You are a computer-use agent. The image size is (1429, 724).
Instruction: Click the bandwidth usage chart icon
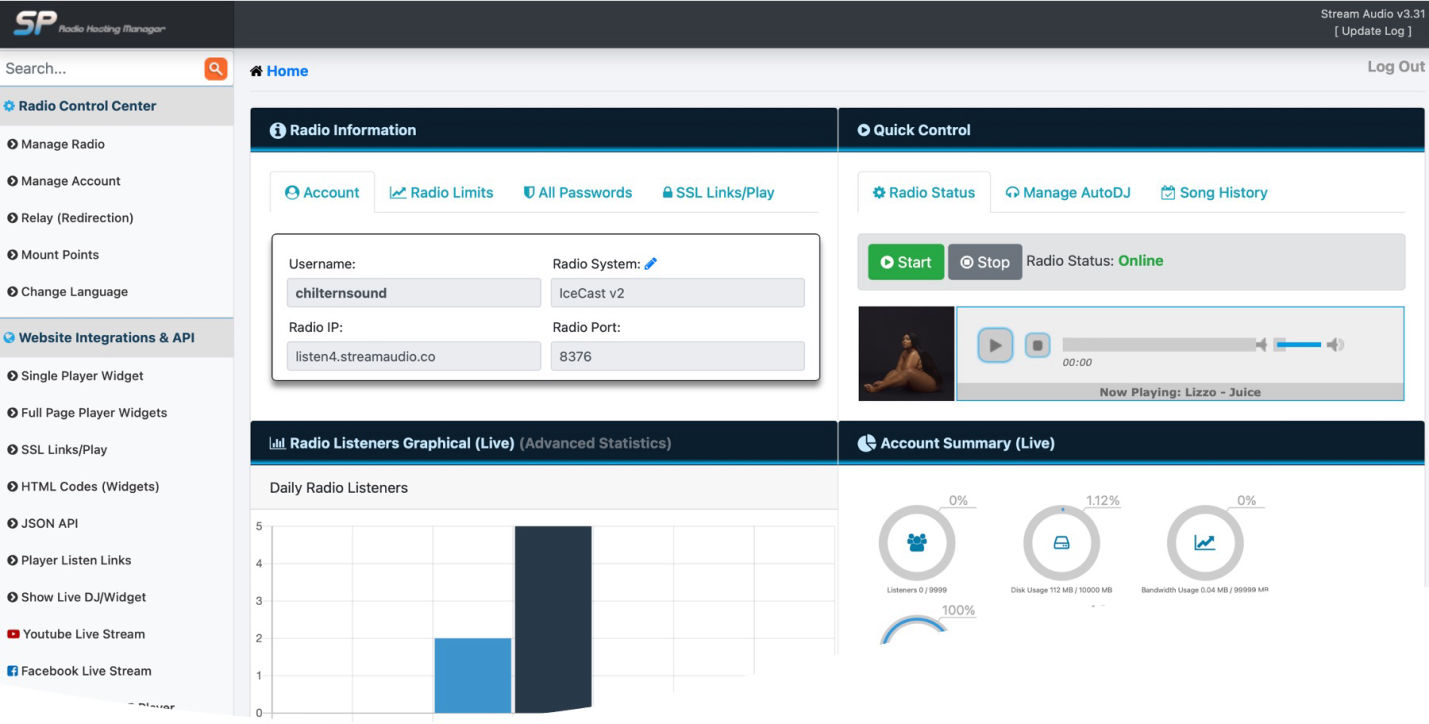coord(1205,543)
